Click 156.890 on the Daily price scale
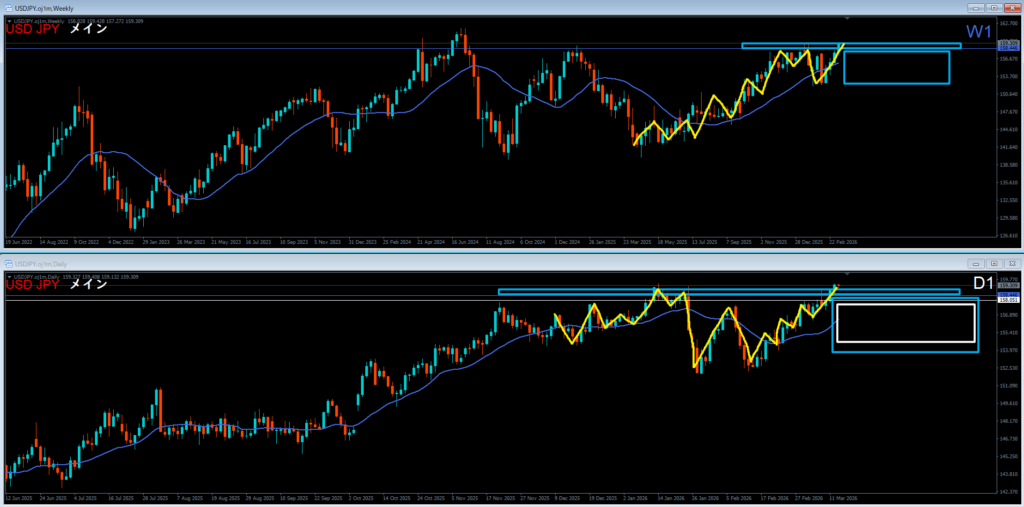 1008,315
